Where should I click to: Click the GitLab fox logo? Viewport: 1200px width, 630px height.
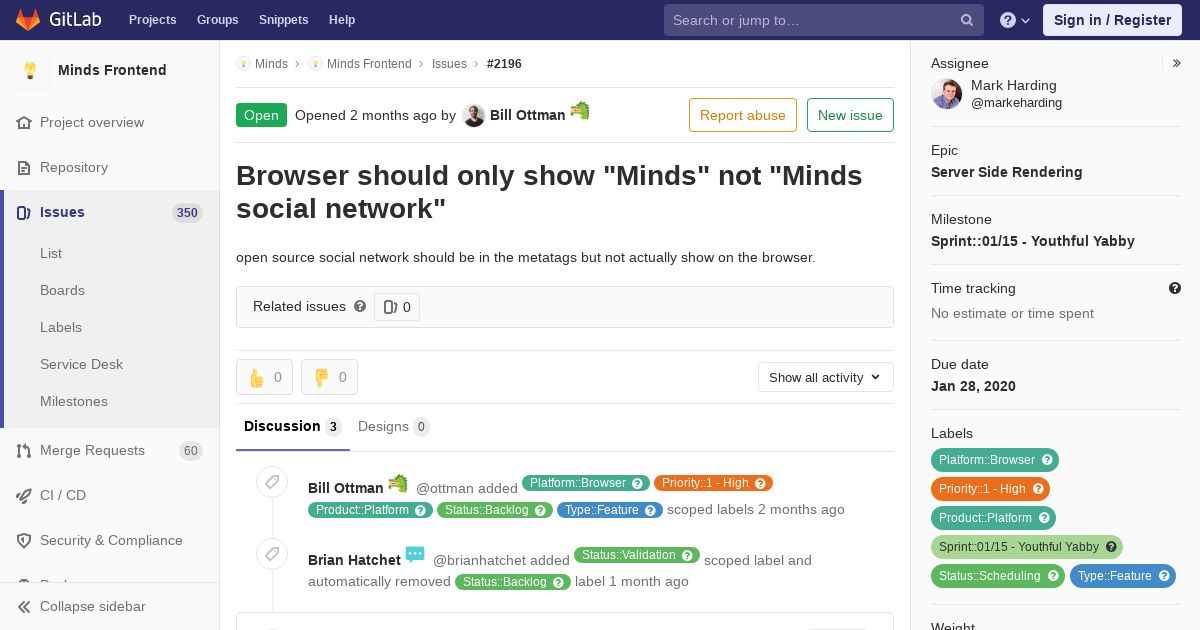click(28, 20)
